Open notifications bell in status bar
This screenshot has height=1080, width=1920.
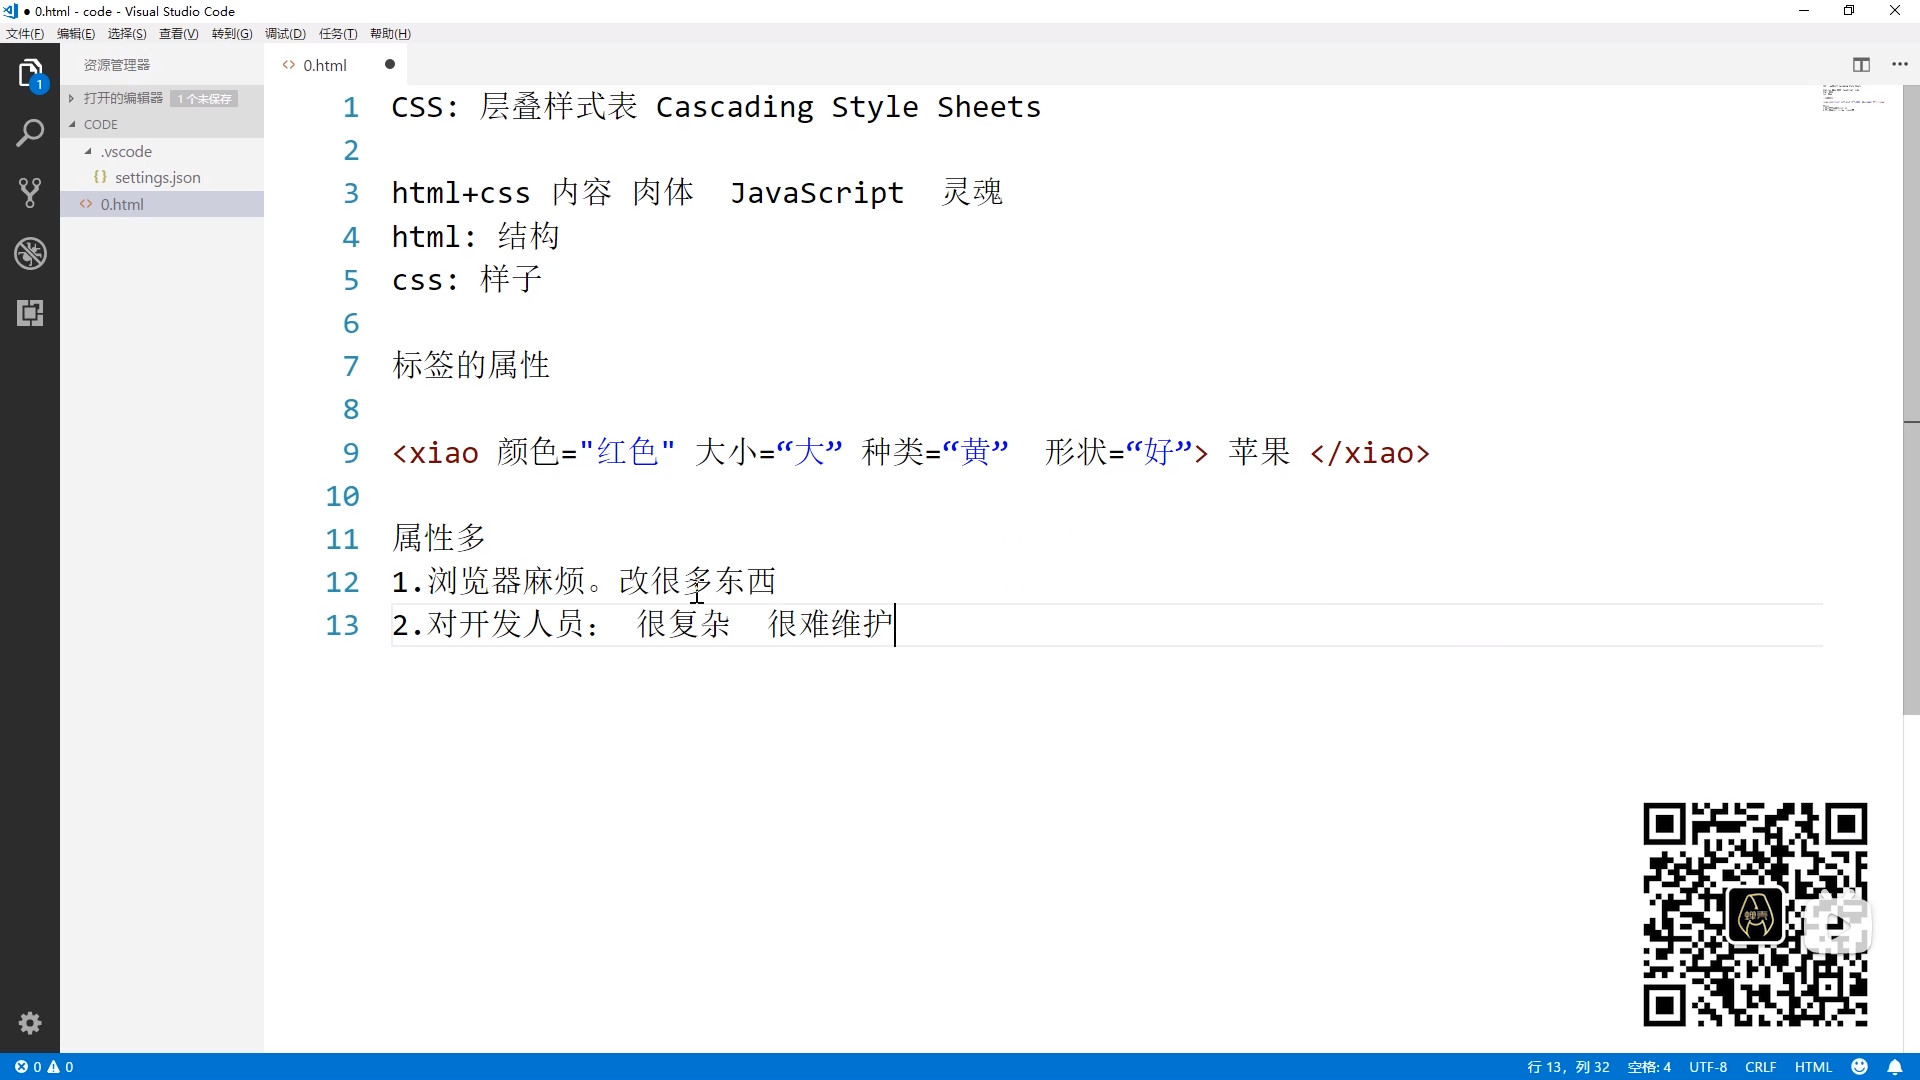point(1894,1067)
